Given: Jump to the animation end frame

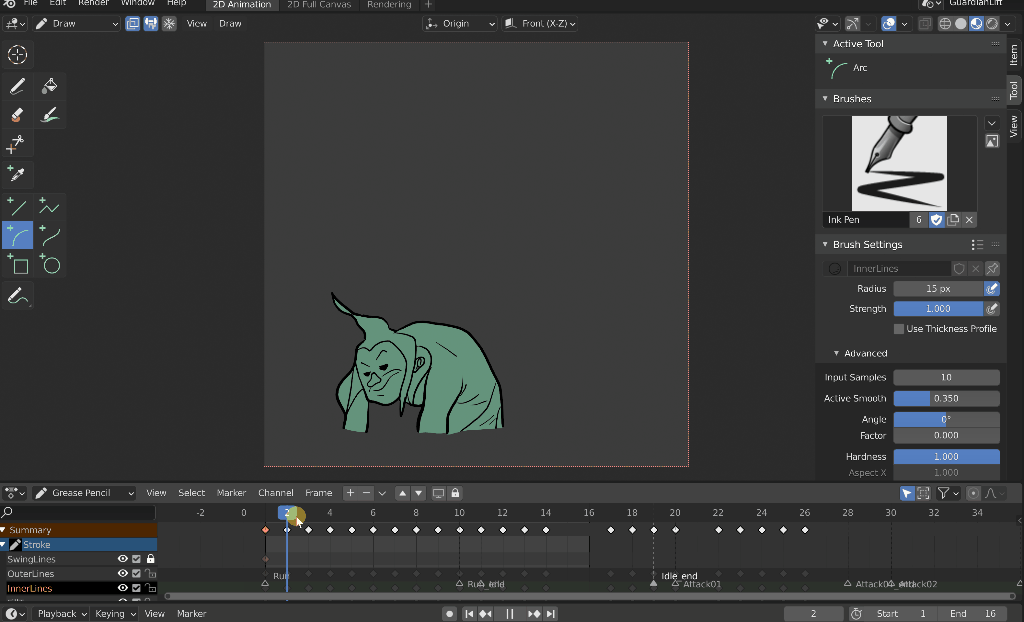Looking at the screenshot, I should (x=551, y=613).
